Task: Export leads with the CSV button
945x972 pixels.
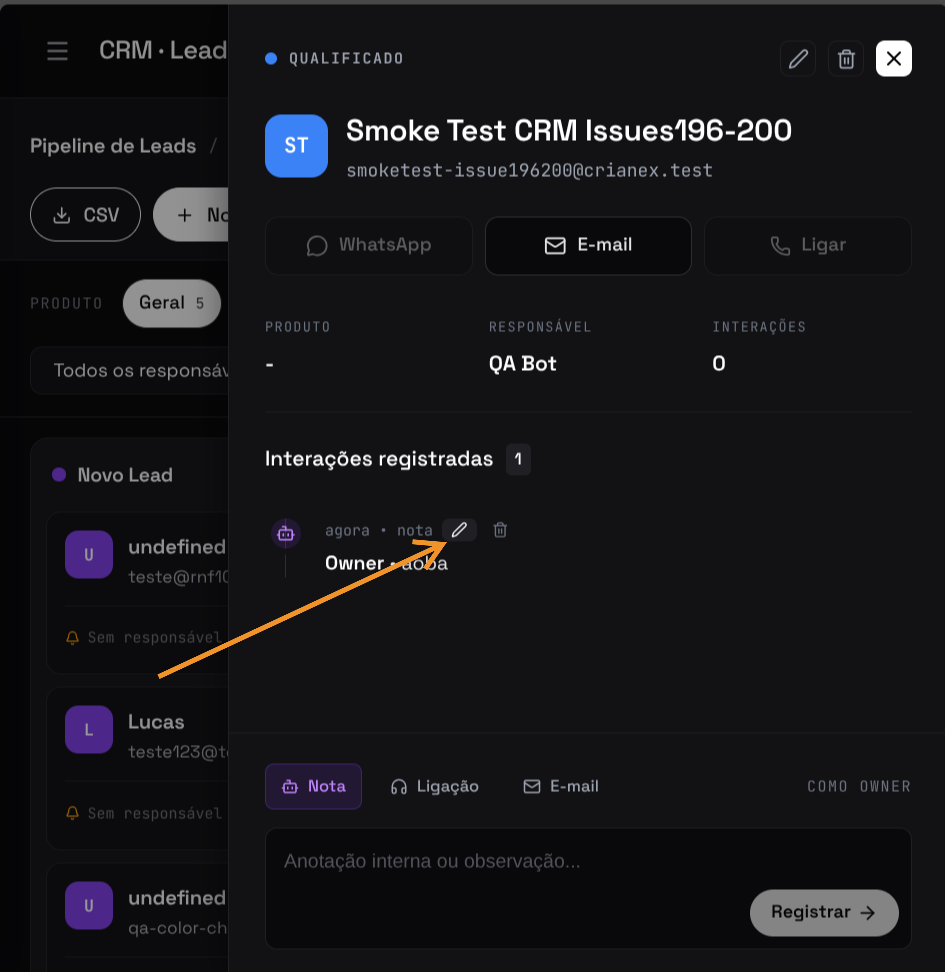Action: coord(86,214)
